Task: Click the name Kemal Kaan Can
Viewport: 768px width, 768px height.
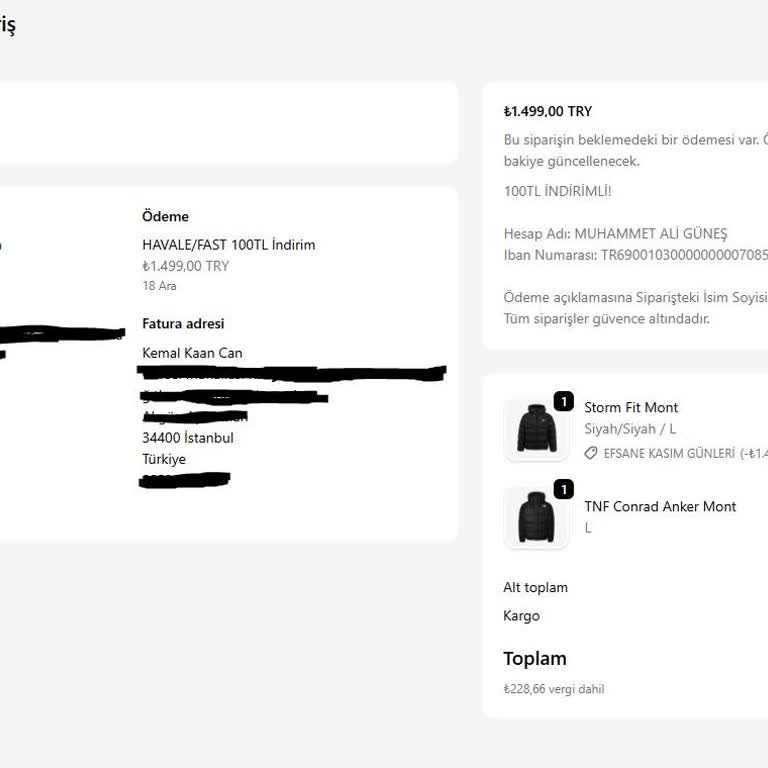Action: pos(192,353)
